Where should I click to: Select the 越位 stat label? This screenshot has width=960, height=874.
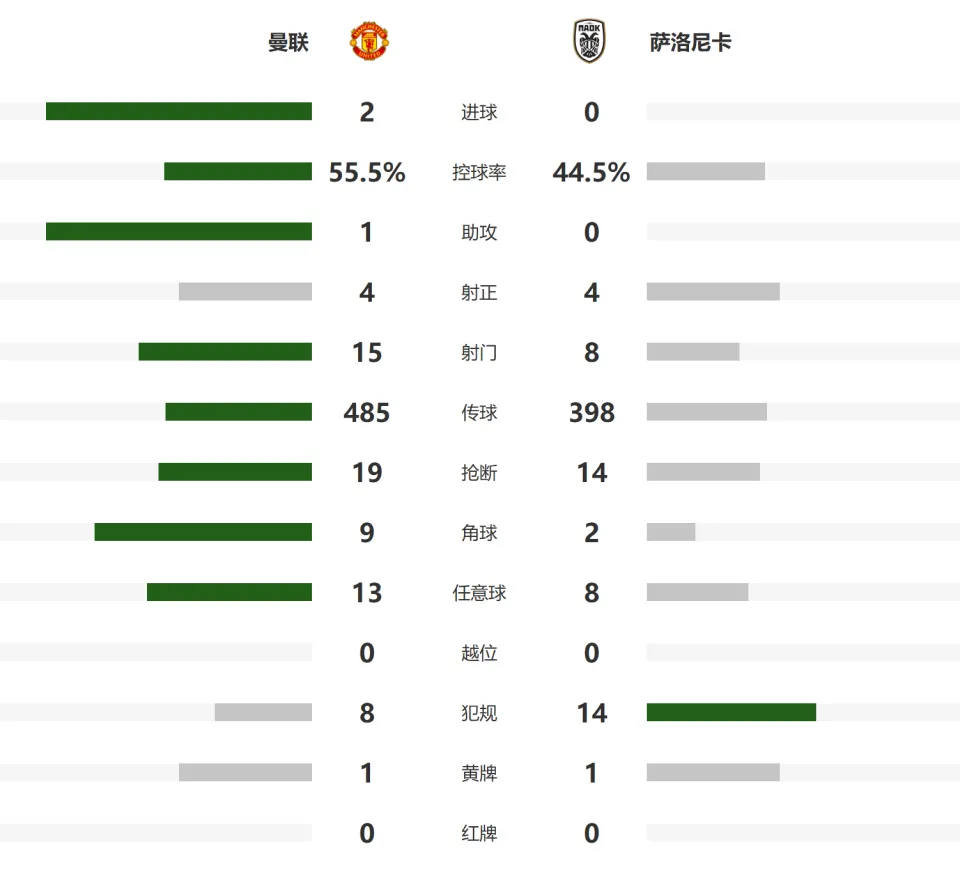click(x=479, y=653)
